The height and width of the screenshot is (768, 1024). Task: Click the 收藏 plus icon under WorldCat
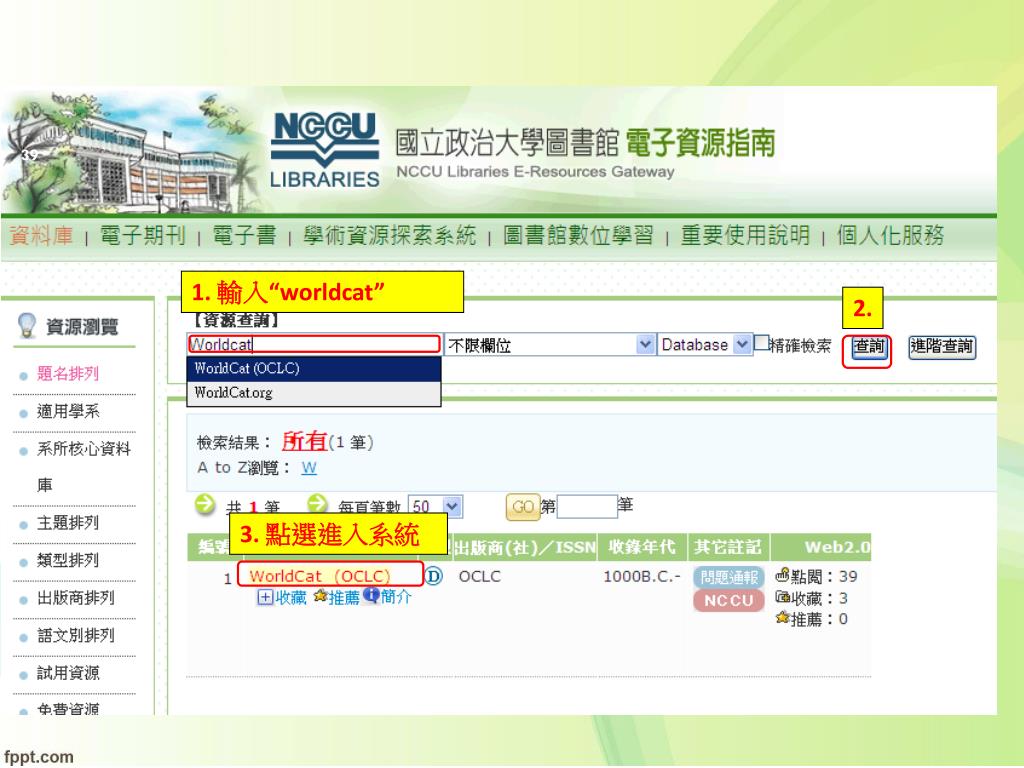(x=265, y=597)
